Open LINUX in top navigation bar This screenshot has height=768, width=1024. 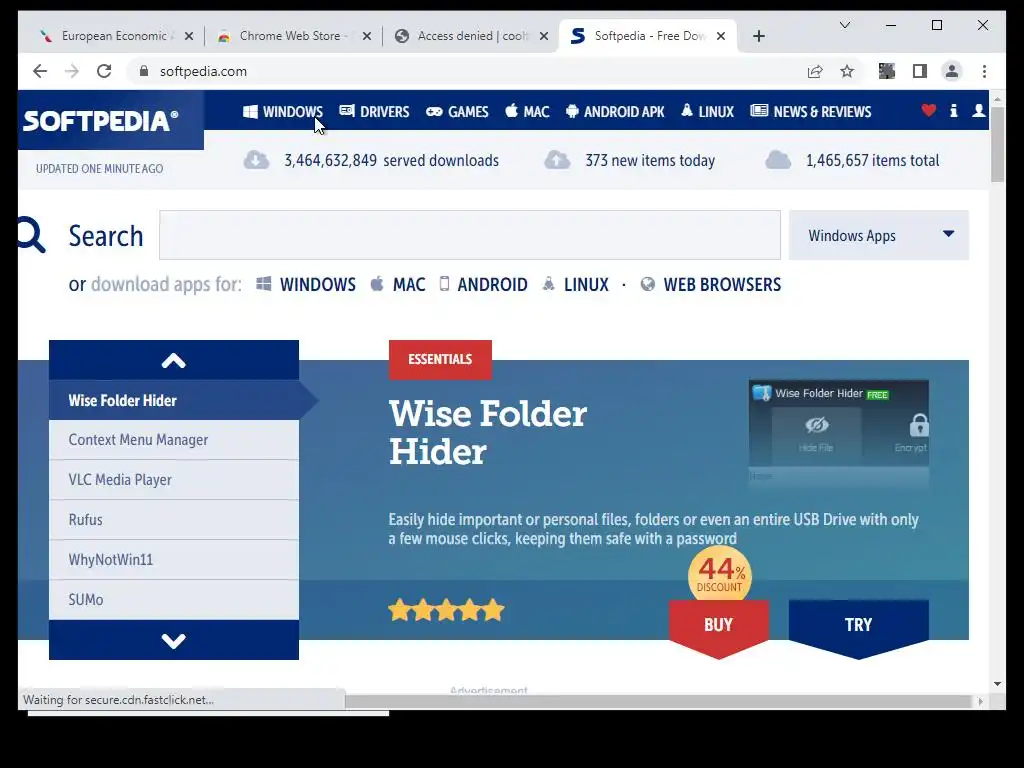[x=707, y=112]
